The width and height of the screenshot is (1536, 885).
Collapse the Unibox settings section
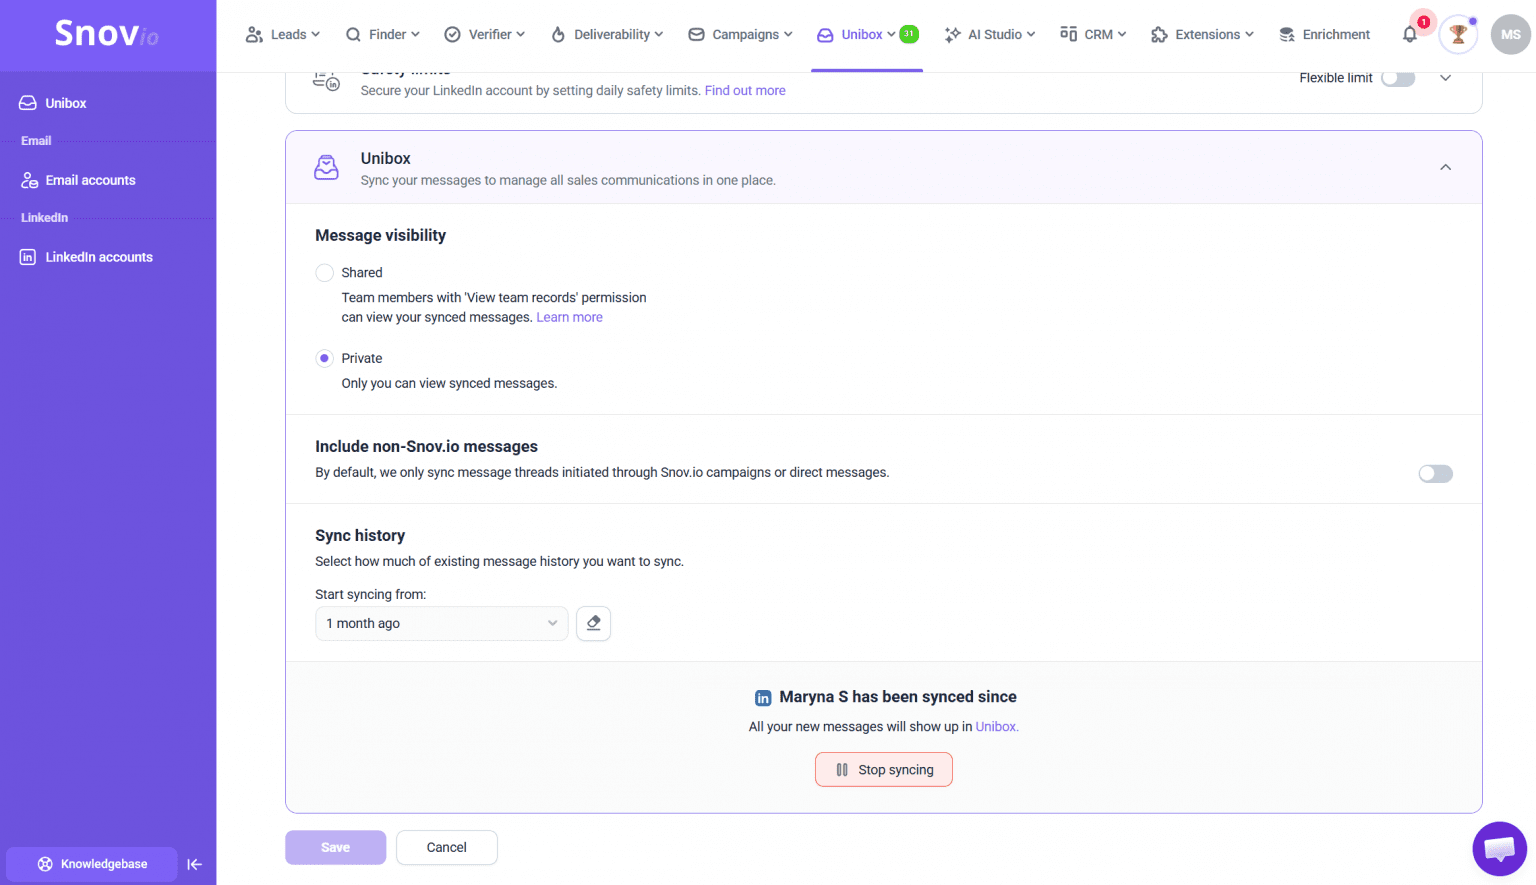coord(1445,168)
